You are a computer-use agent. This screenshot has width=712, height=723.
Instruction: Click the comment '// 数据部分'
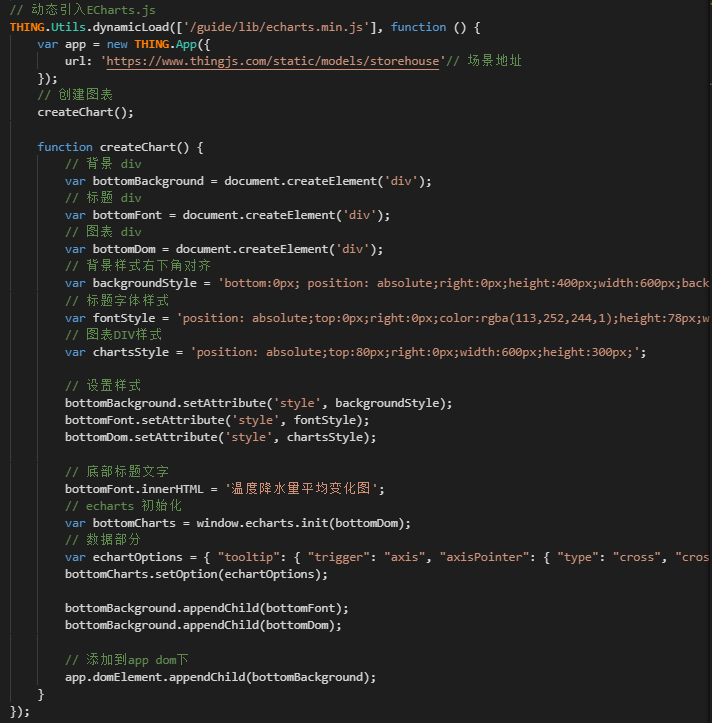click(x=103, y=540)
